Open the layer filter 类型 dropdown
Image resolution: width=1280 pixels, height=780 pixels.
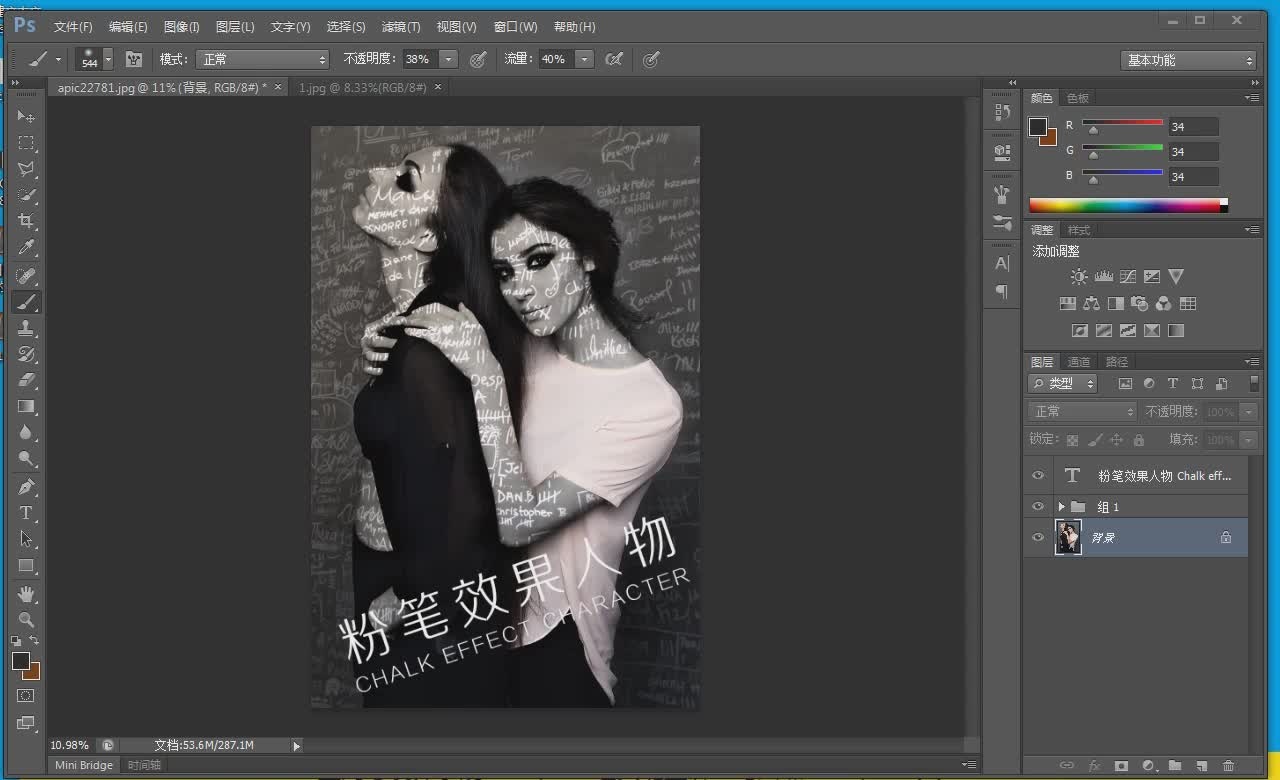pyautogui.click(x=1063, y=384)
